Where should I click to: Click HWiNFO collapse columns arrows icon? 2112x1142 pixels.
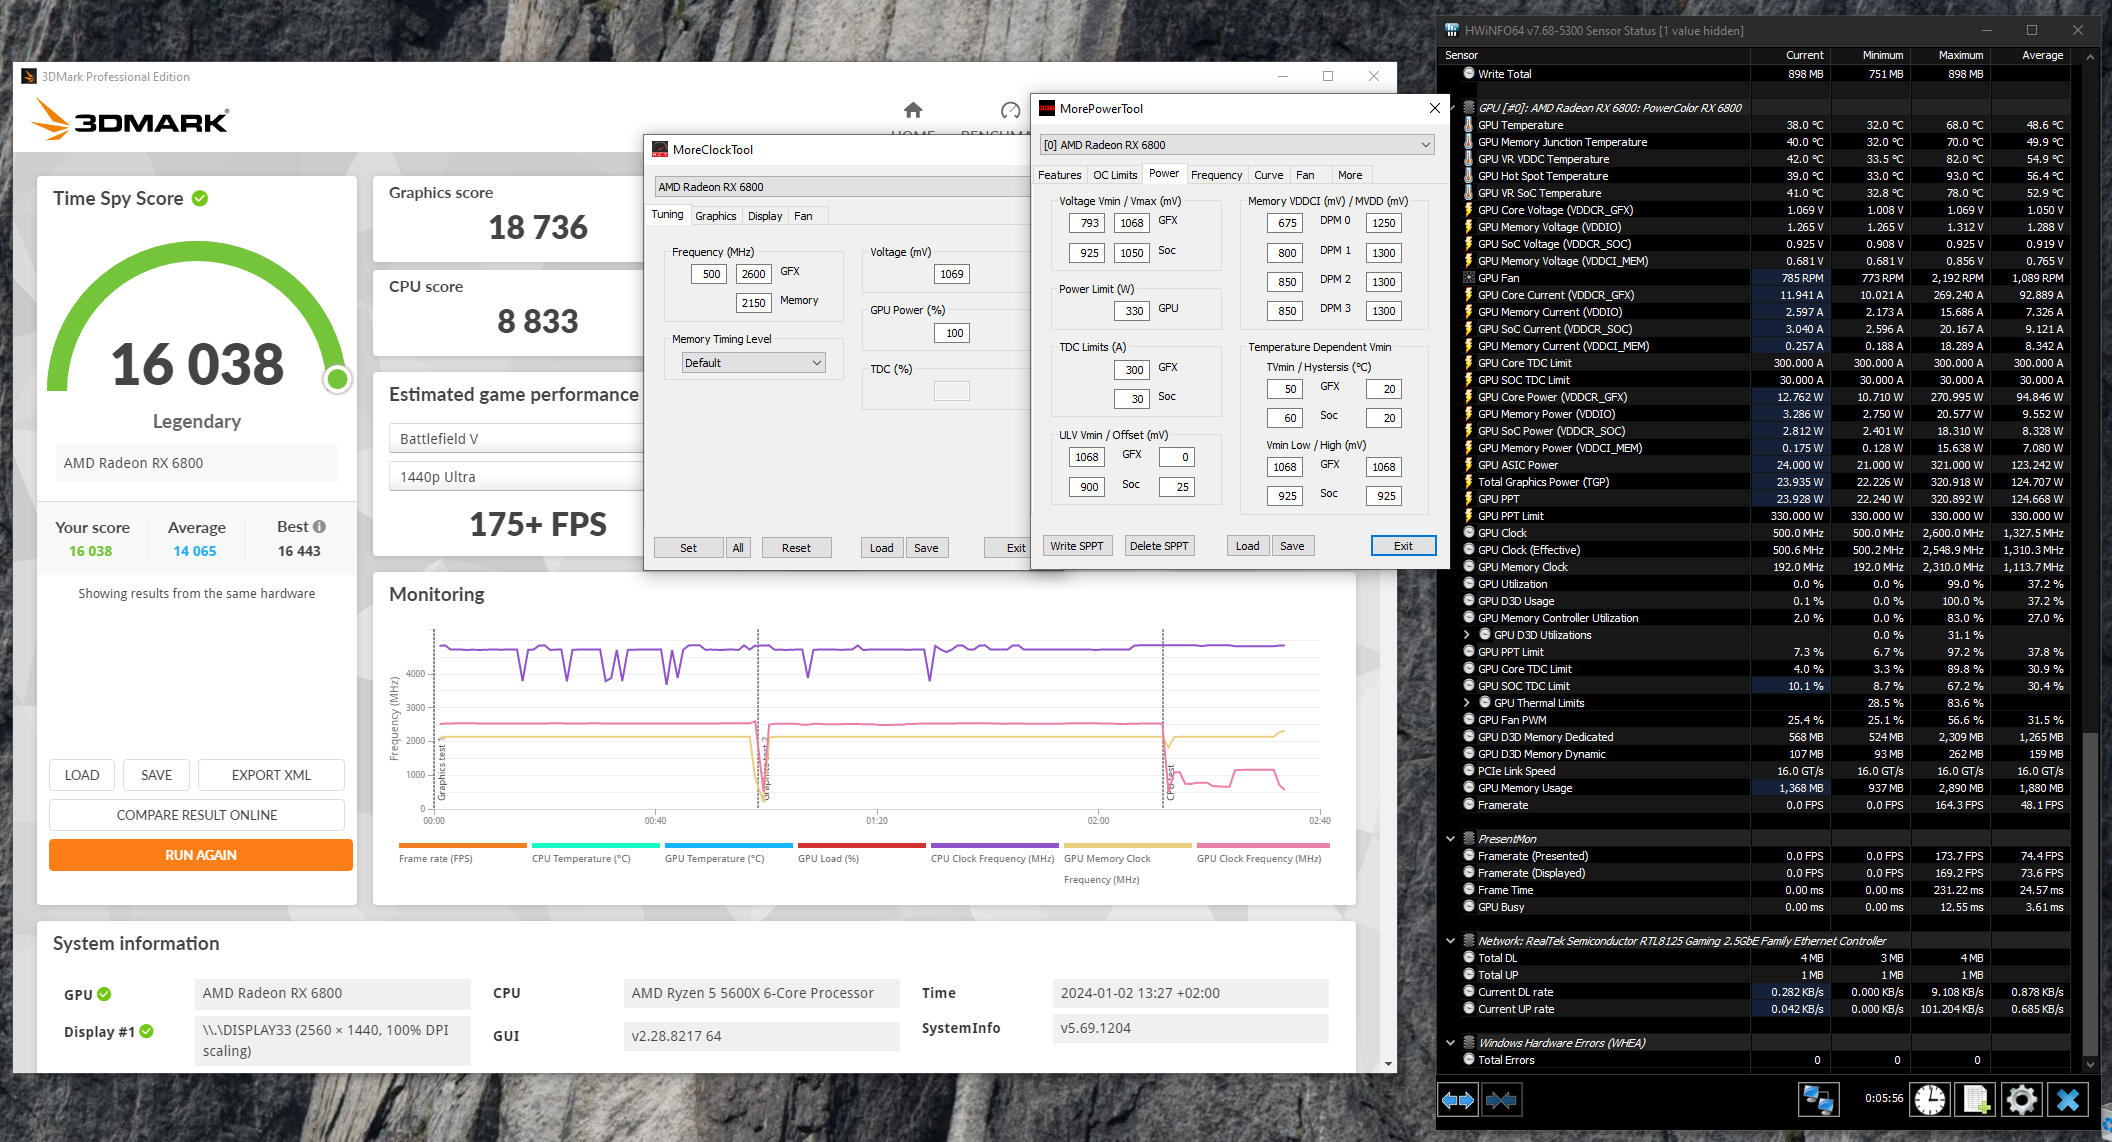tap(1501, 1101)
